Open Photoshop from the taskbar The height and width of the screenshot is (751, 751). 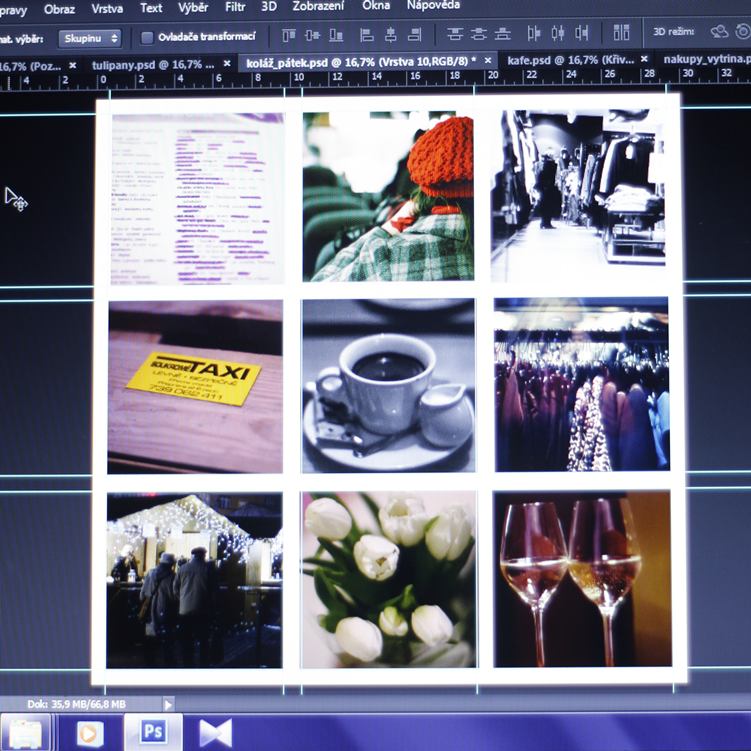point(152,731)
